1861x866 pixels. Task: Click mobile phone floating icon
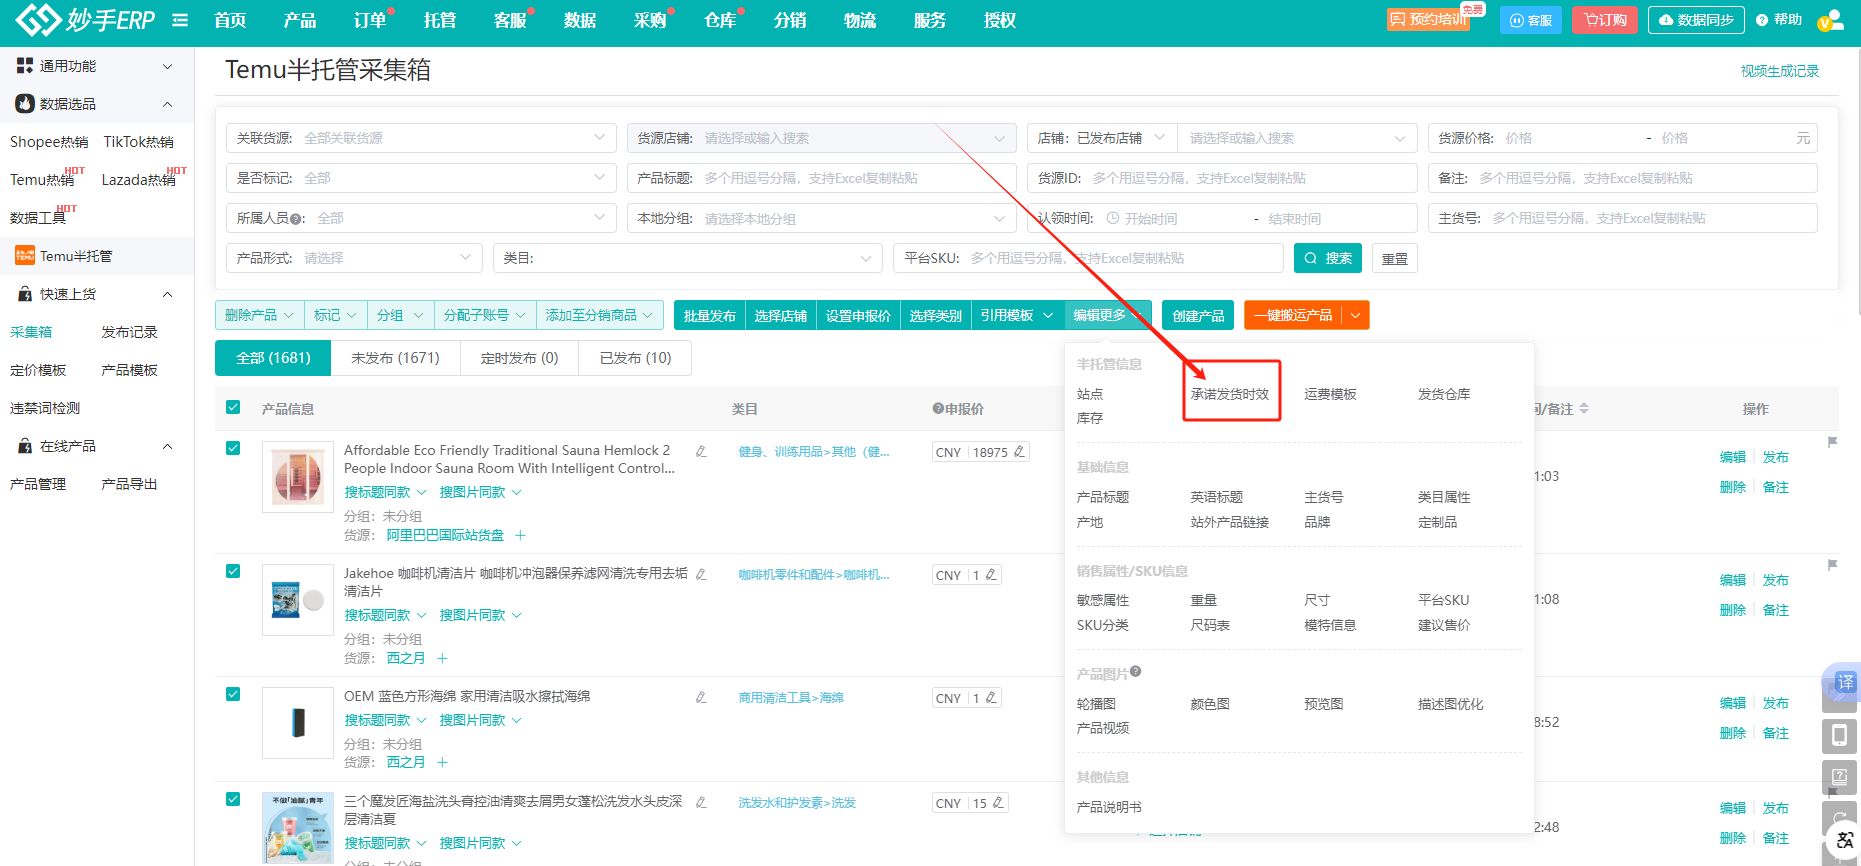[x=1839, y=736]
